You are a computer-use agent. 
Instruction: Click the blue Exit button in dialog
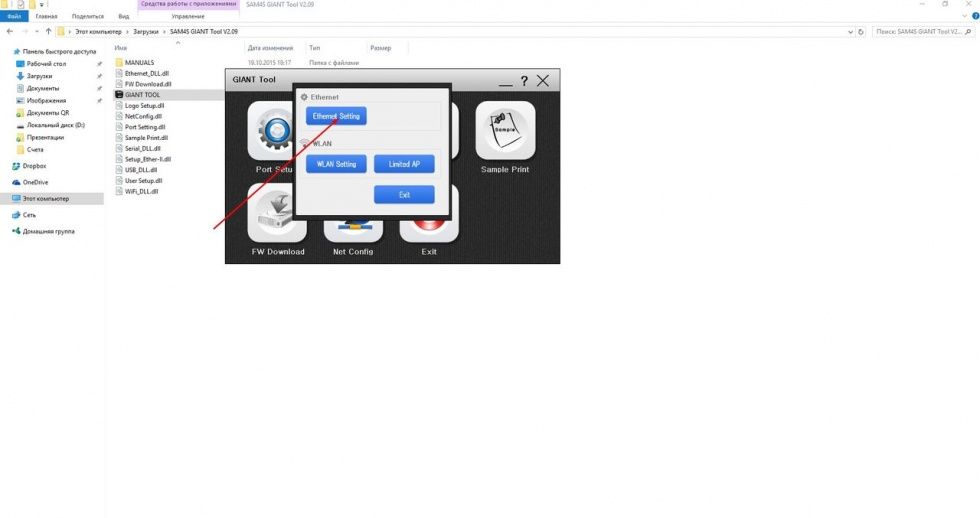(404, 195)
